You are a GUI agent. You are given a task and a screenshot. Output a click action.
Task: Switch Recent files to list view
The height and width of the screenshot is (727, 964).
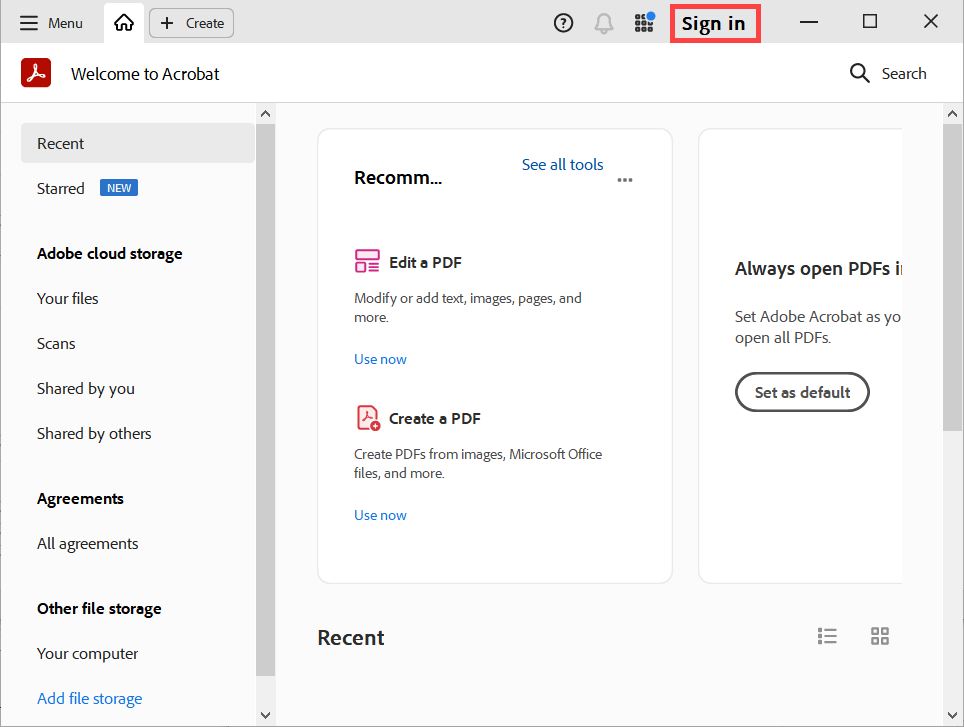click(827, 636)
